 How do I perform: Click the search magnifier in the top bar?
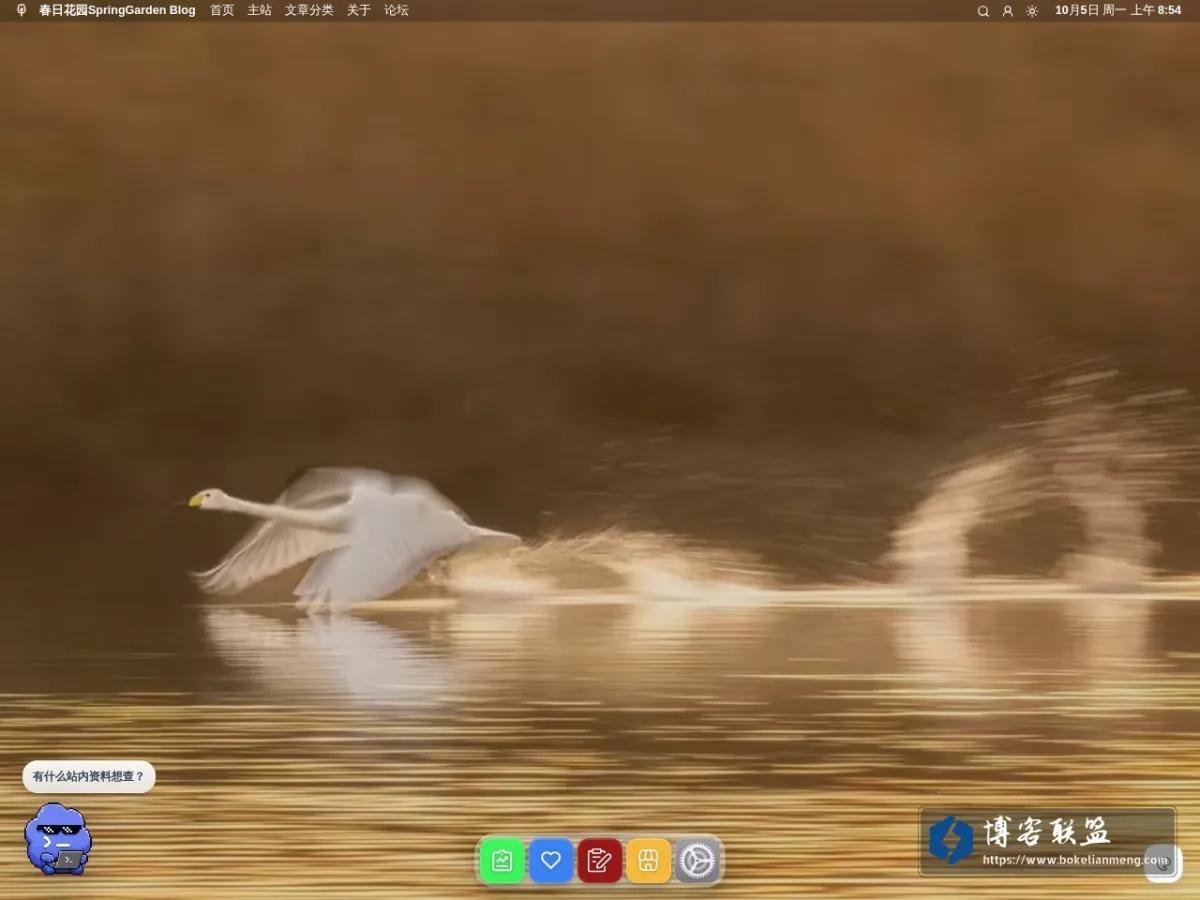point(983,11)
